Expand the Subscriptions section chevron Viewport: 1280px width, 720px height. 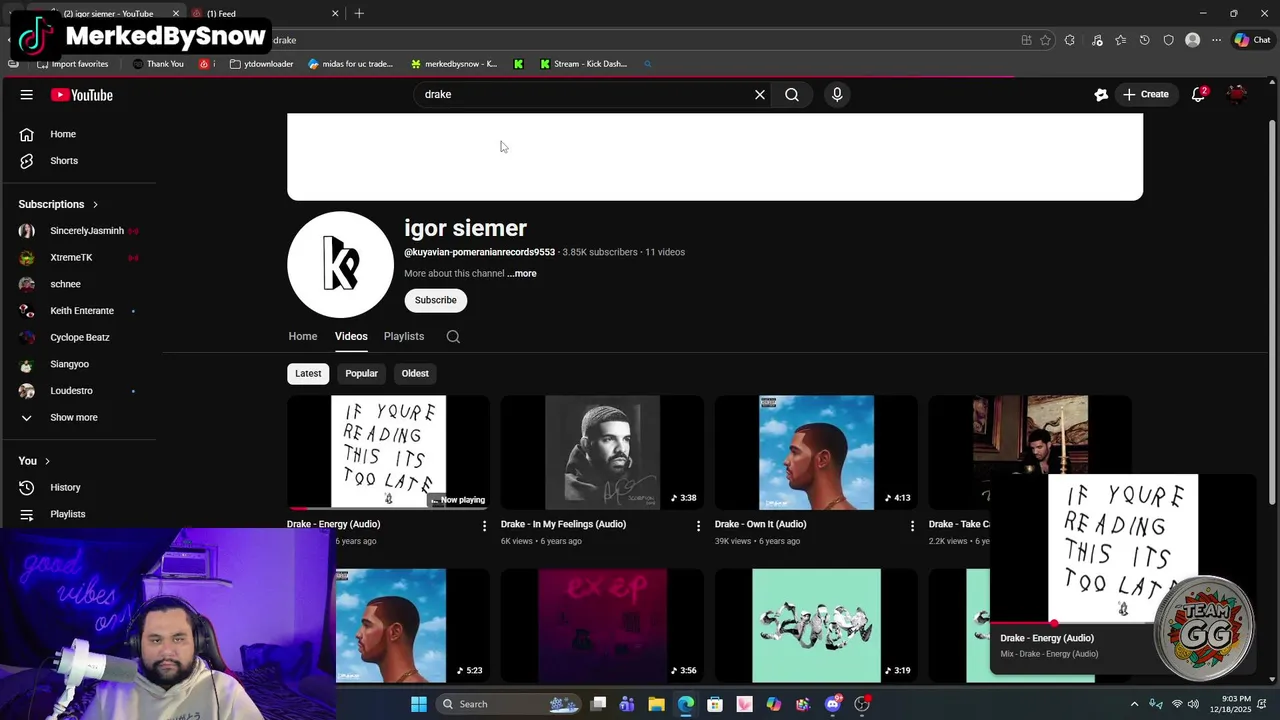coord(95,205)
